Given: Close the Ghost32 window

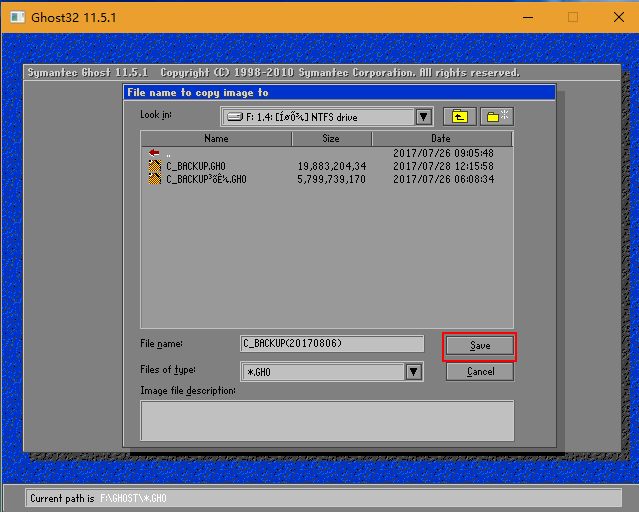Looking at the screenshot, I should (x=619, y=18).
